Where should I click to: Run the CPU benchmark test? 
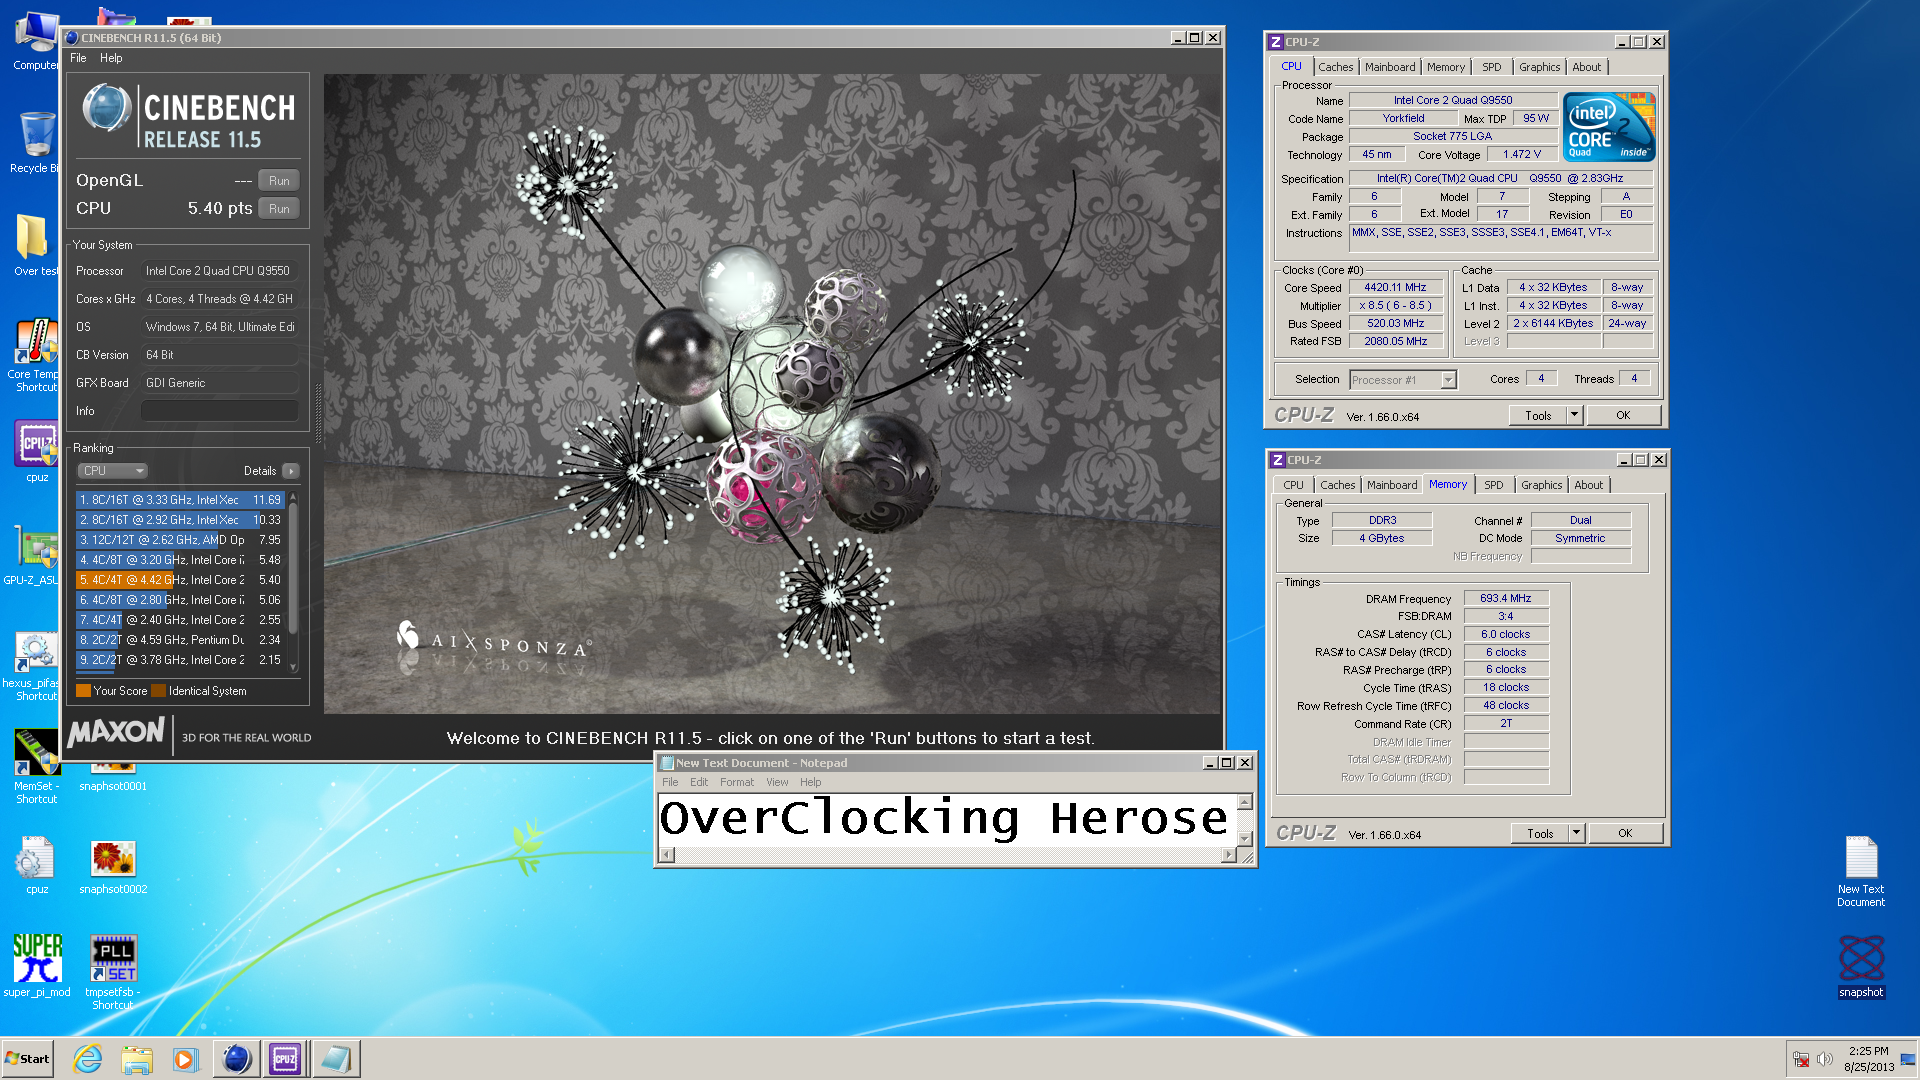click(279, 209)
